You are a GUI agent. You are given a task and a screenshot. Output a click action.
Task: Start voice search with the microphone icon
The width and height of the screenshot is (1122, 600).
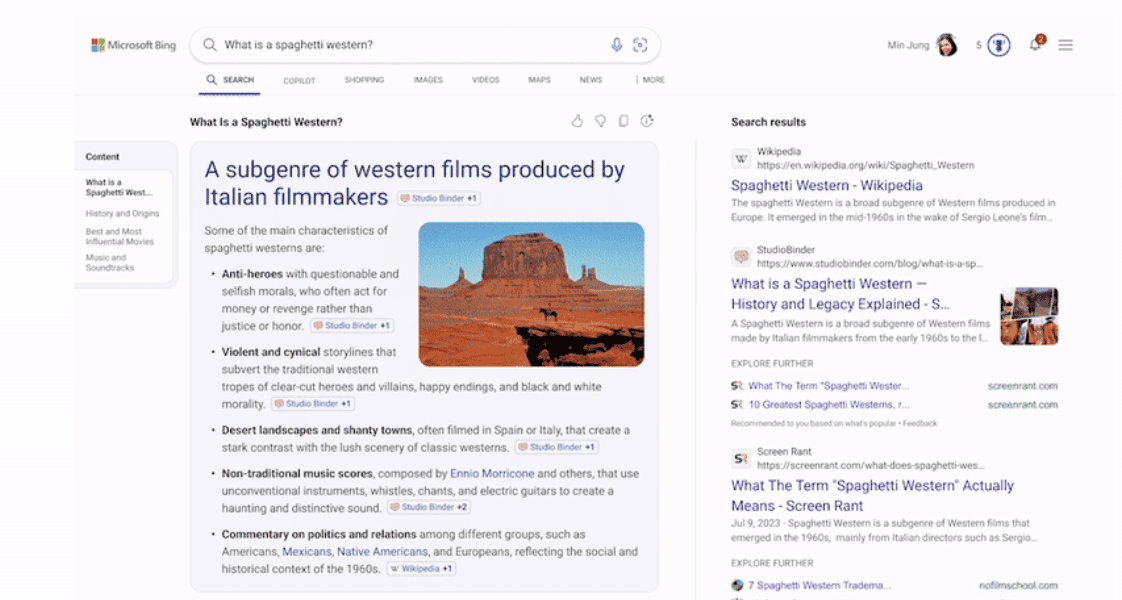(615, 45)
